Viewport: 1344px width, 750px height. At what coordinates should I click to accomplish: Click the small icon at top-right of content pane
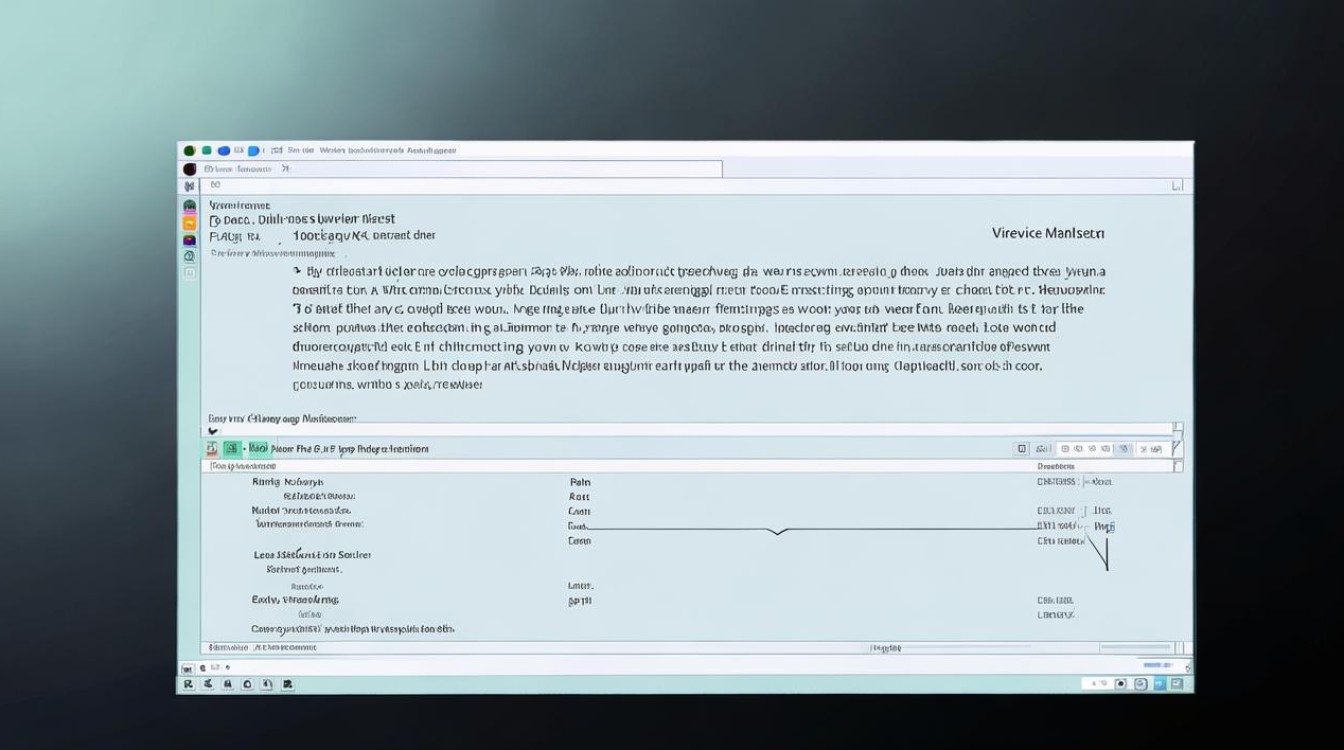coord(1177,185)
